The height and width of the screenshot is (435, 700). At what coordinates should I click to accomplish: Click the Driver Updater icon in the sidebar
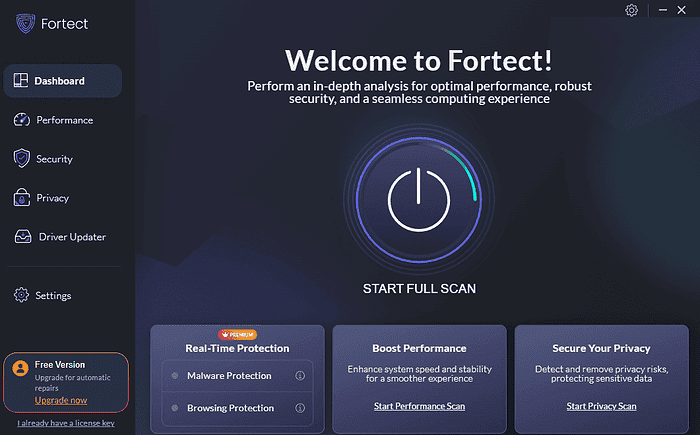point(22,237)
